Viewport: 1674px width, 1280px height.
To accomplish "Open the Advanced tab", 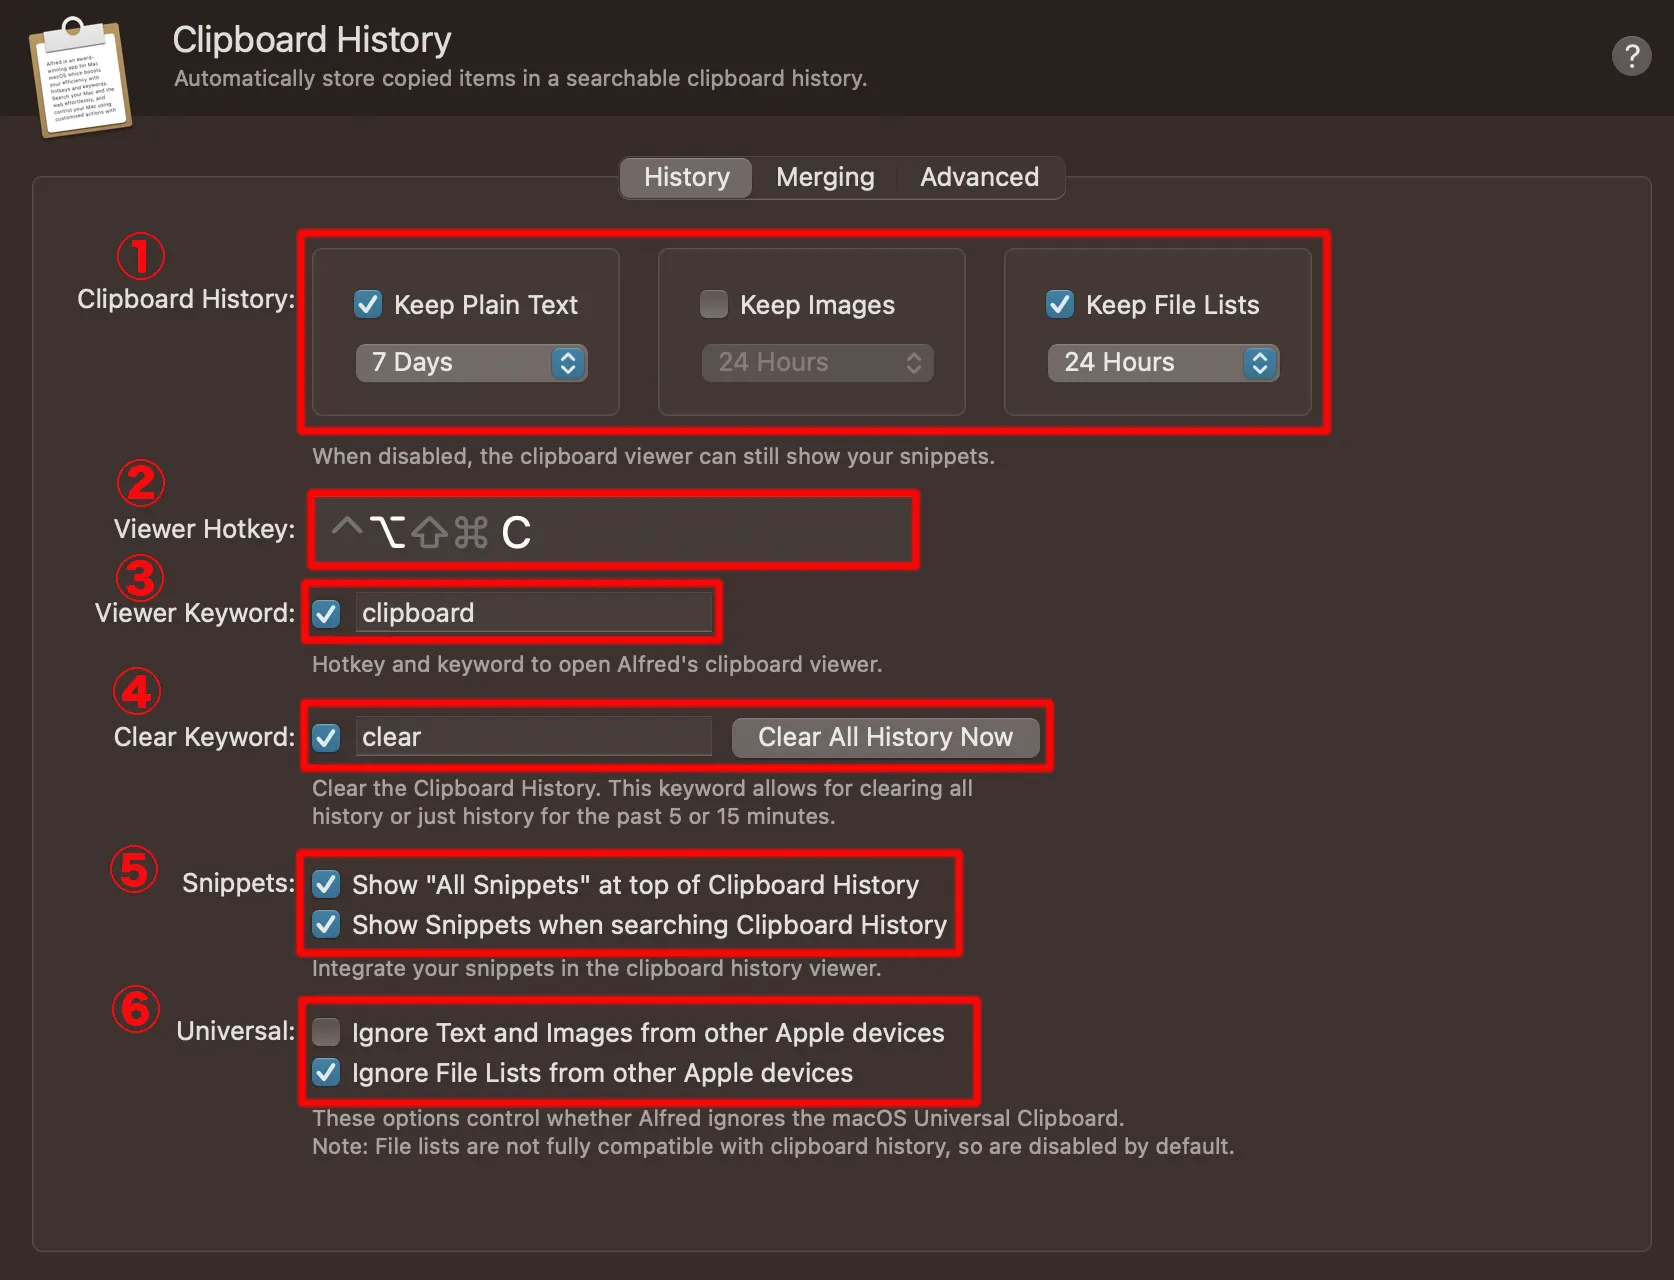I will (x=979, y=177).
